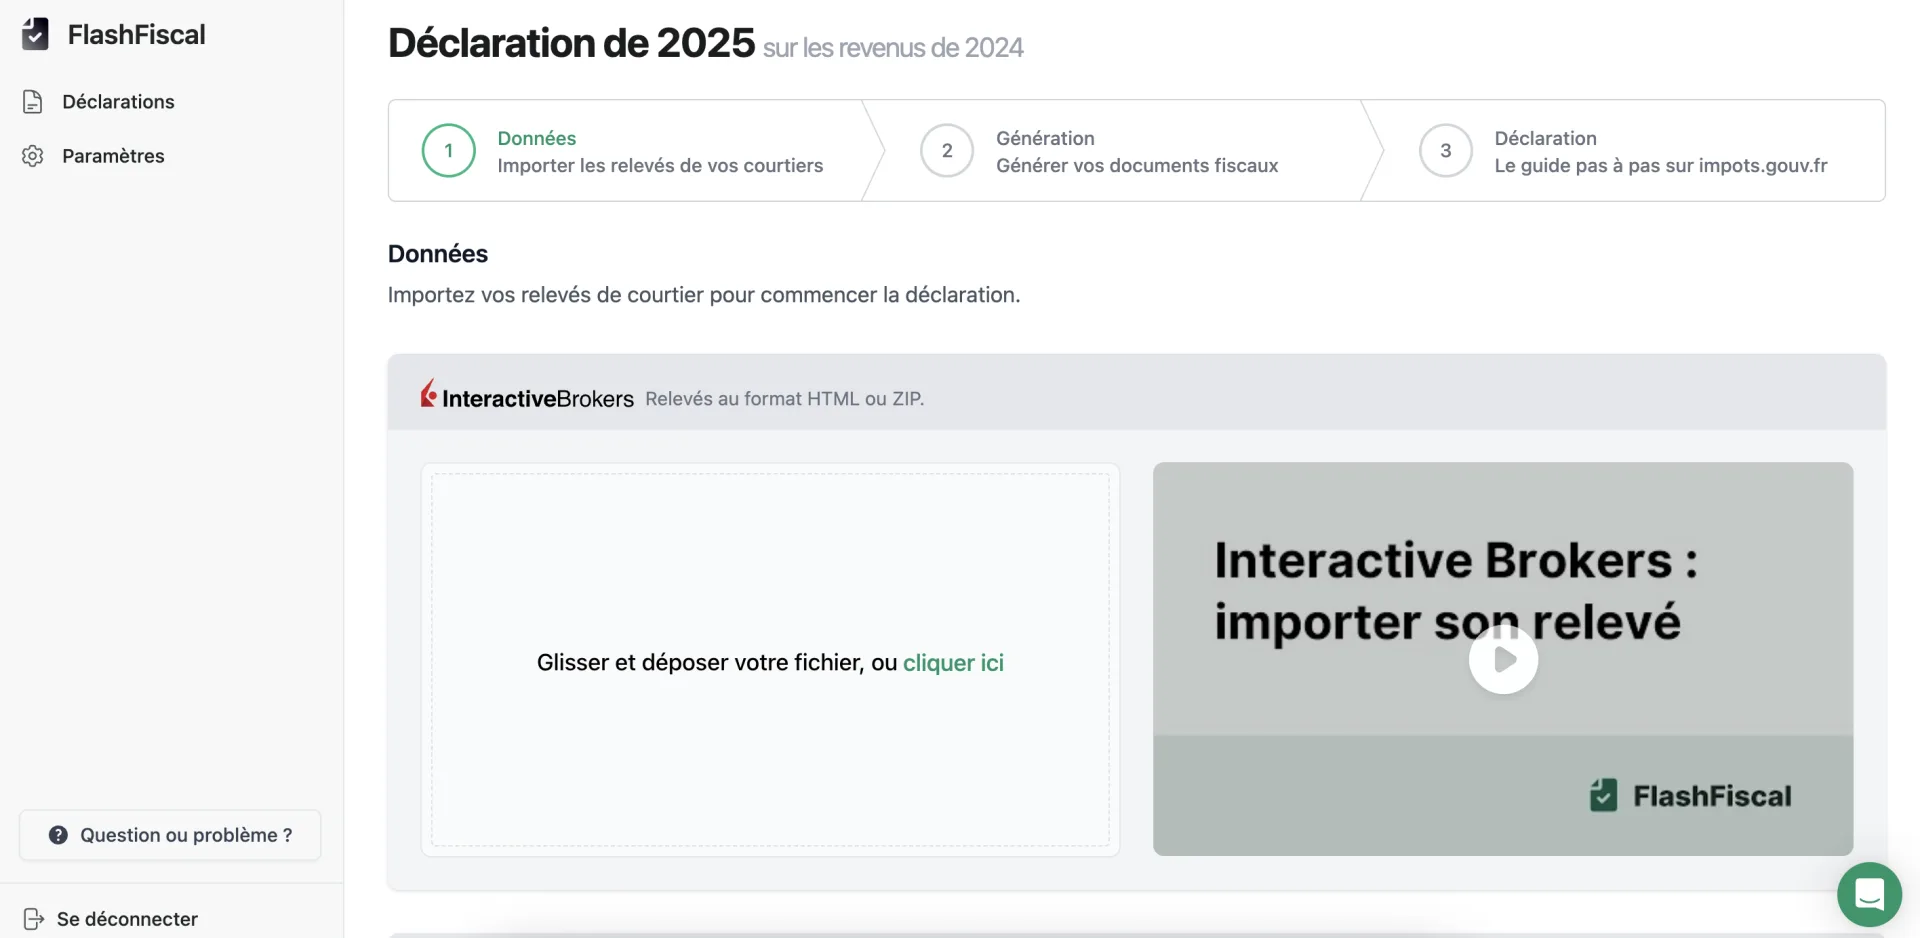Viewport: 1920px width, 938px height.
Task: Open the Déclarations document icon
Action: click(33, 101)
